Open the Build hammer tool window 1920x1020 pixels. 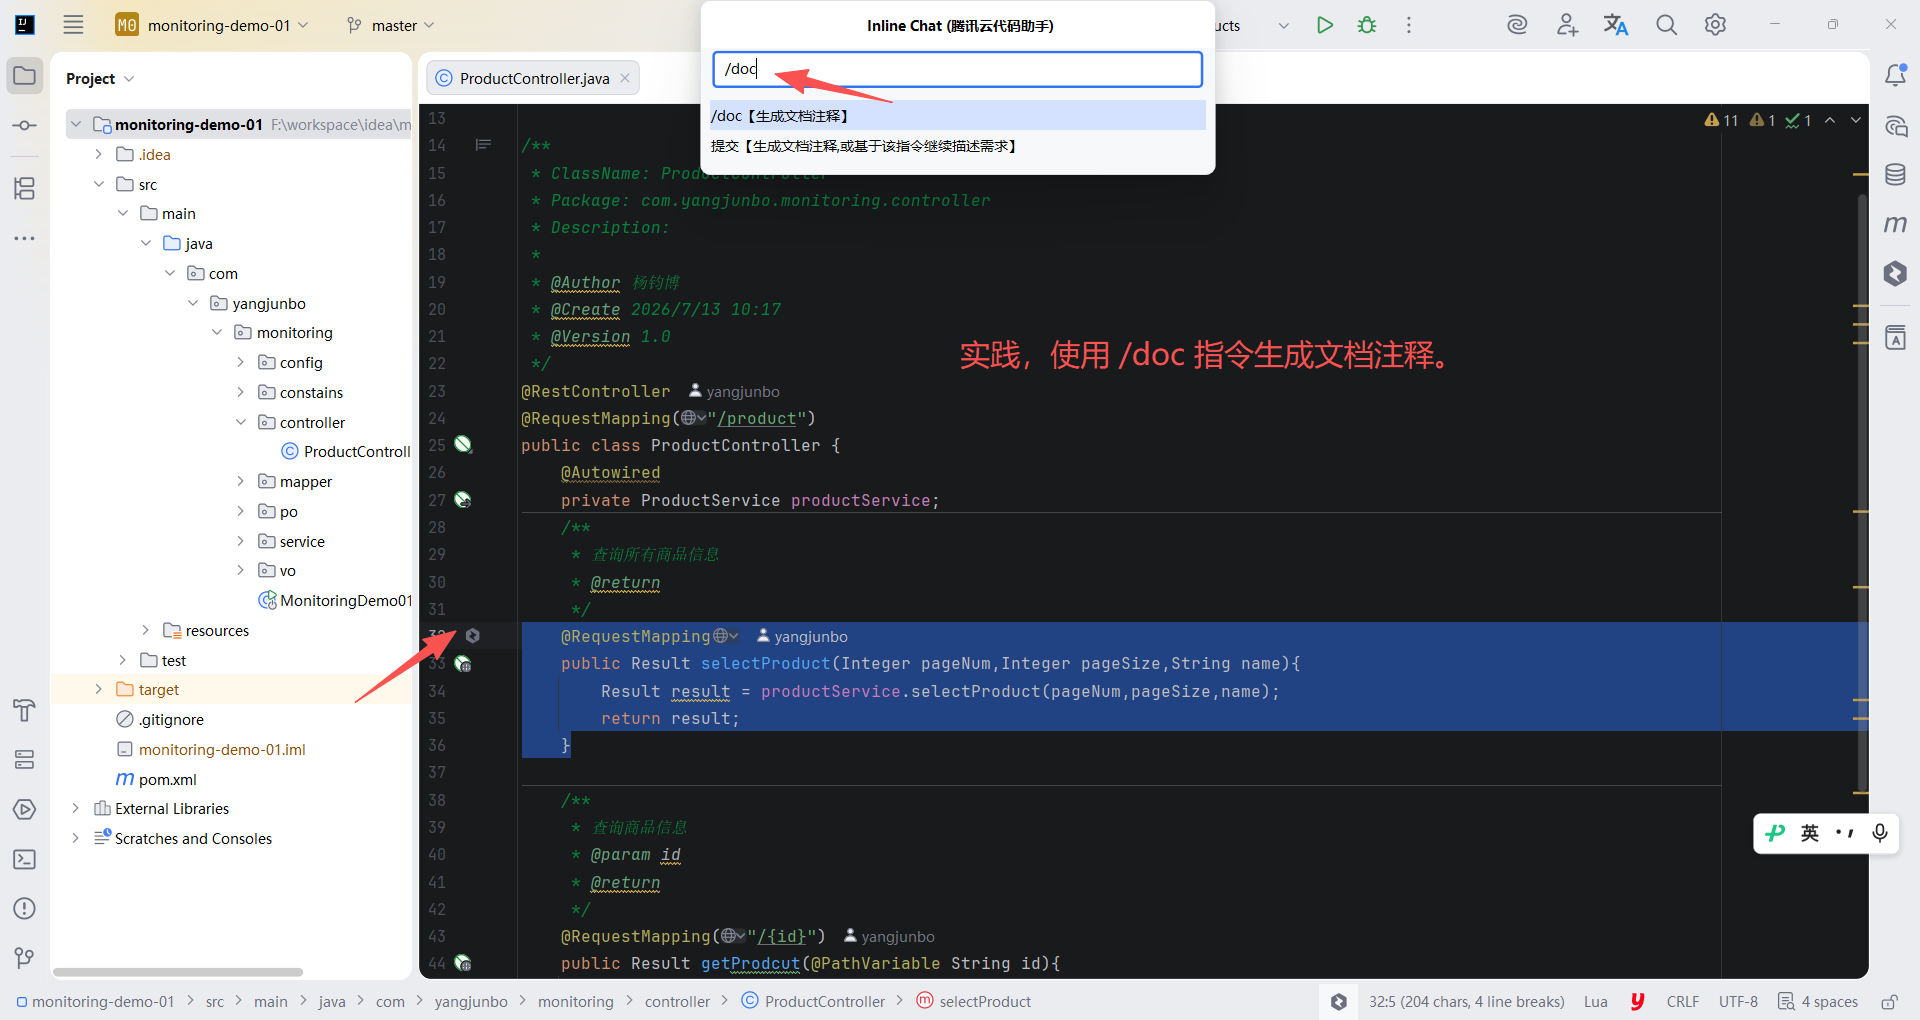(25, 710)
